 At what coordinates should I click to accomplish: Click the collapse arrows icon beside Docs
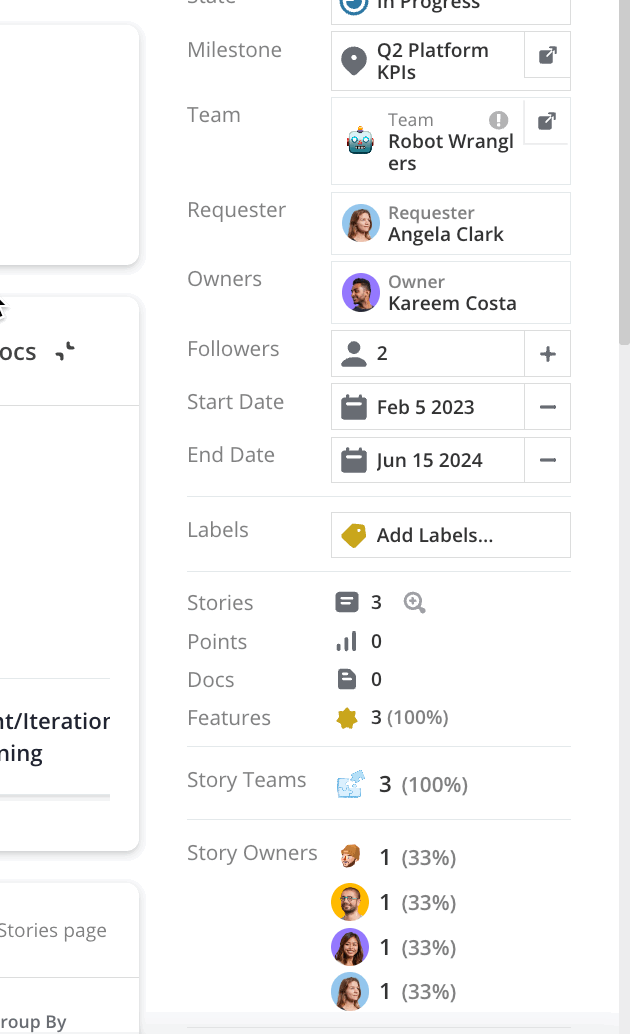coord(65,351)
